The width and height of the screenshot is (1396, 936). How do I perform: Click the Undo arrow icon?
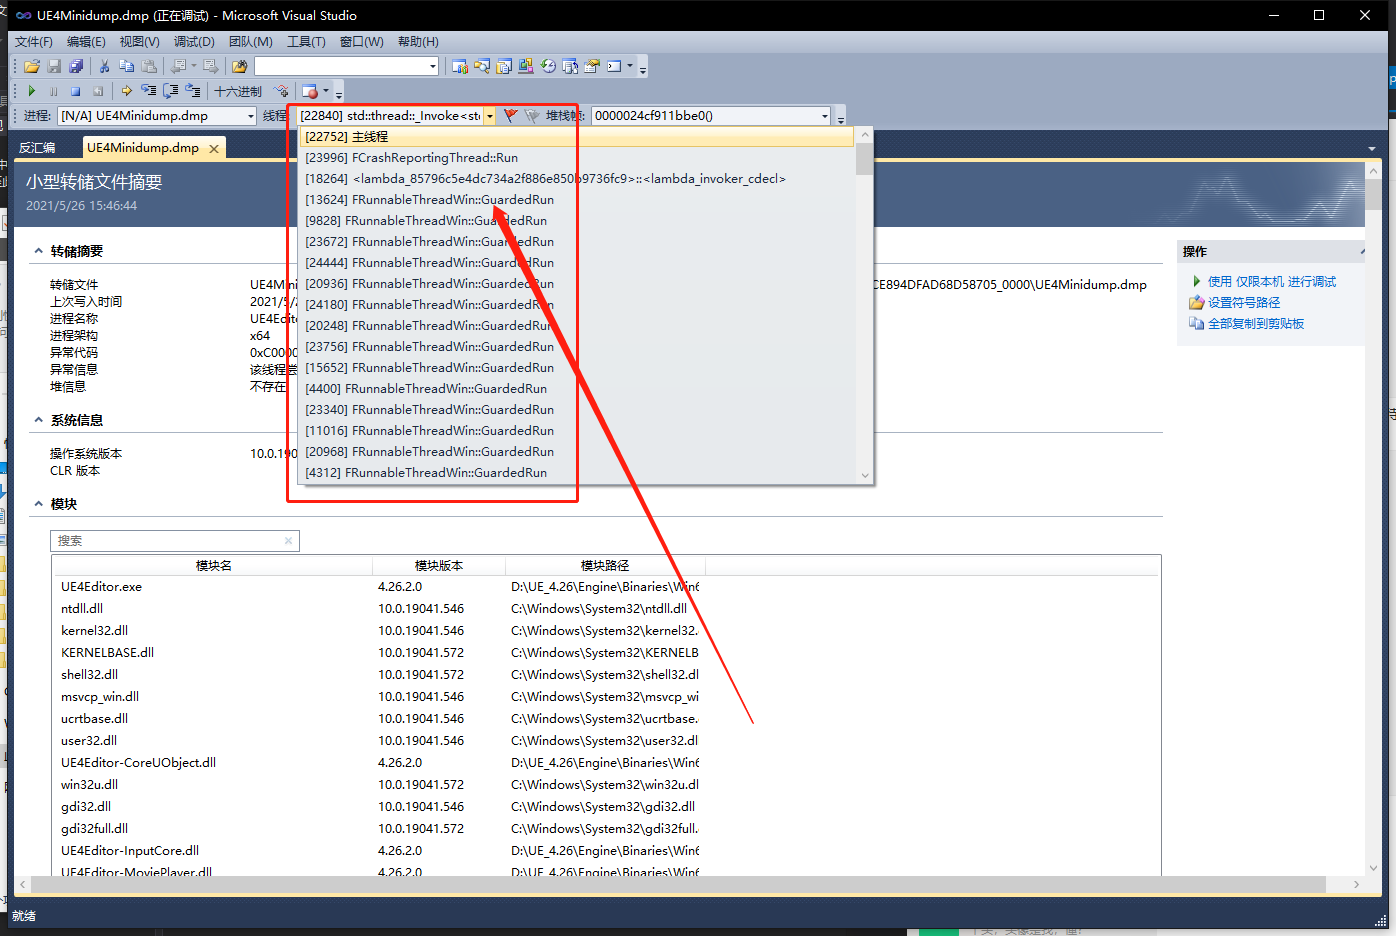coord(178,66)
